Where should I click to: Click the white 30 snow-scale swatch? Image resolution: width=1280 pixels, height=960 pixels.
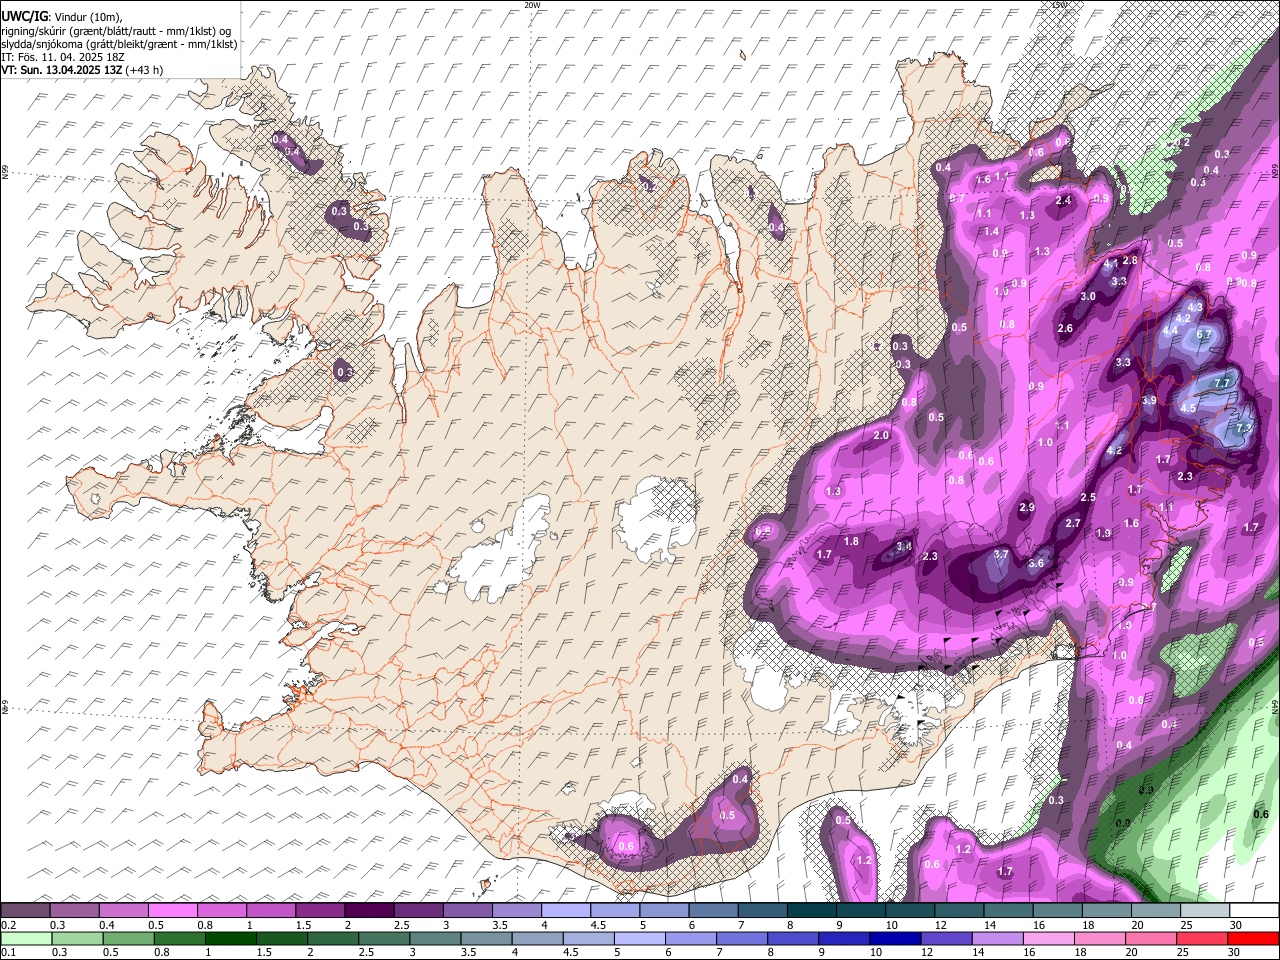click(x=1254, y=911)
